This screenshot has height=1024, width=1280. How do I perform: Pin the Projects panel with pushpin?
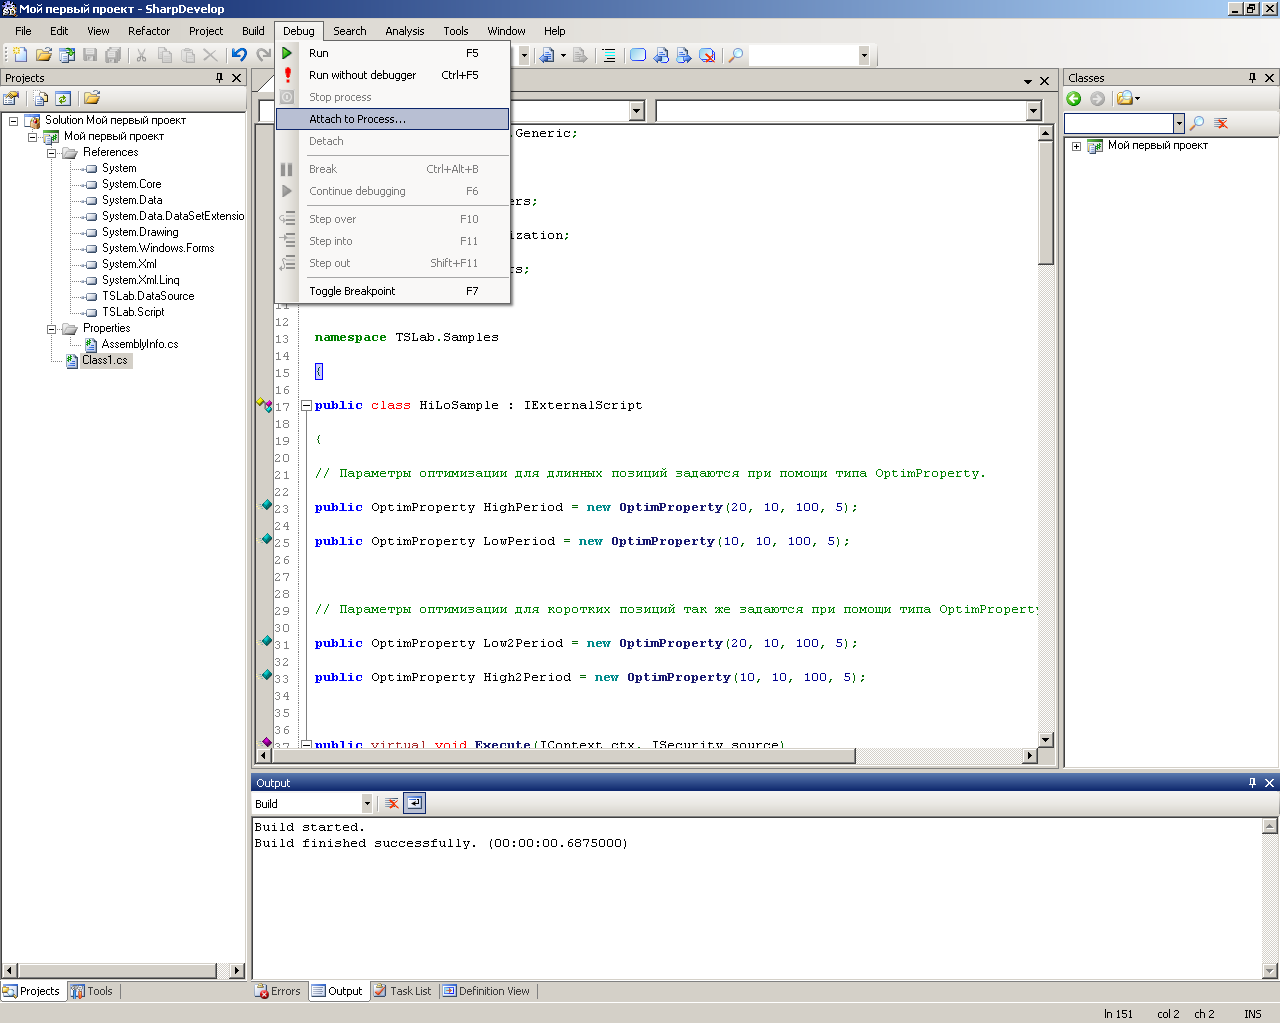tap(220, 78)
